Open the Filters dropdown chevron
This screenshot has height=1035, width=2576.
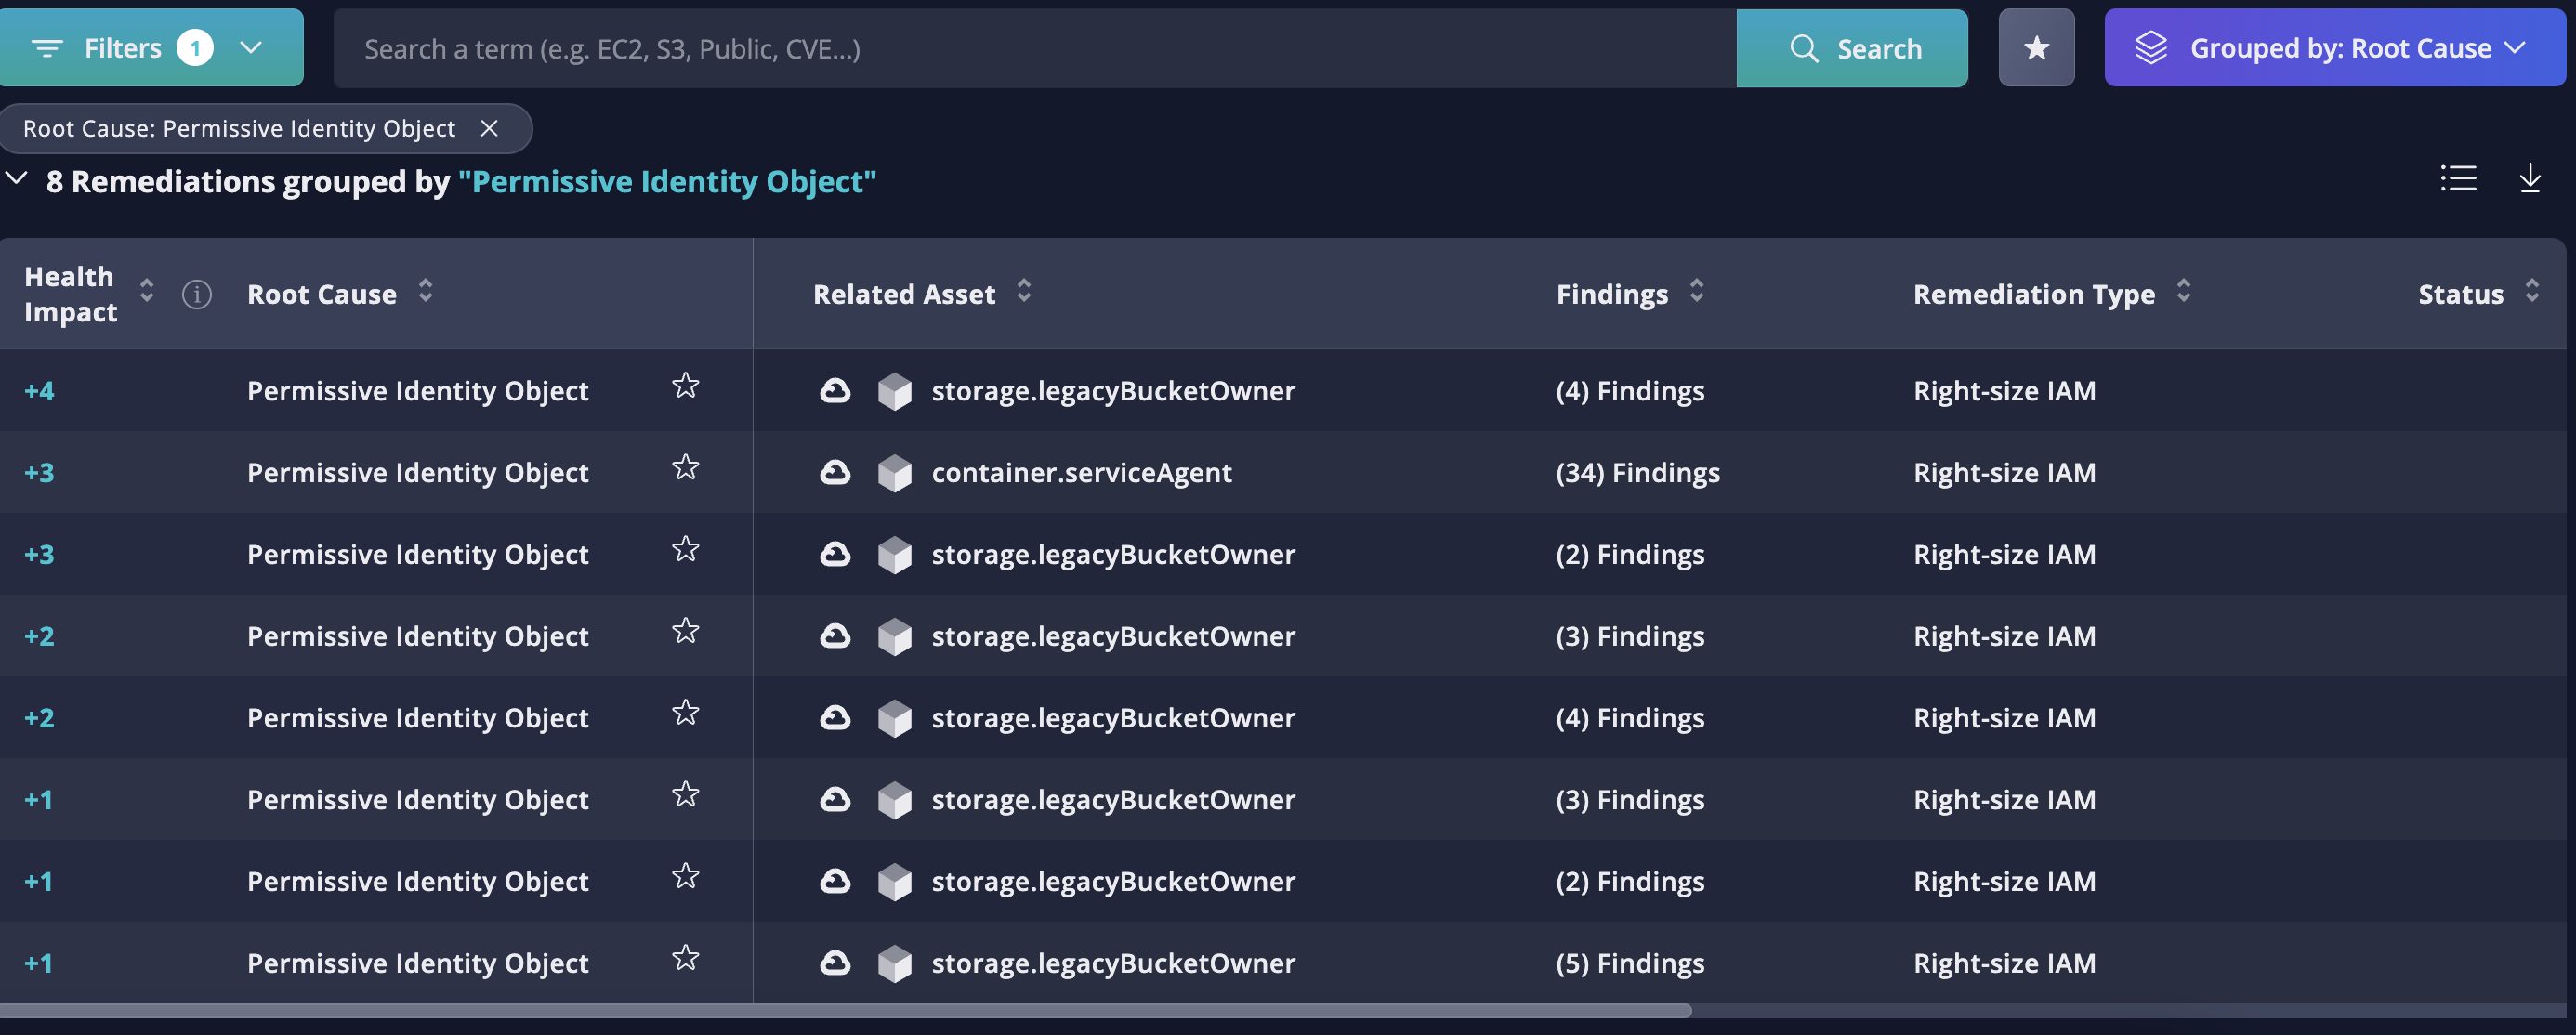pyautogui.click(x=246, y=47)
